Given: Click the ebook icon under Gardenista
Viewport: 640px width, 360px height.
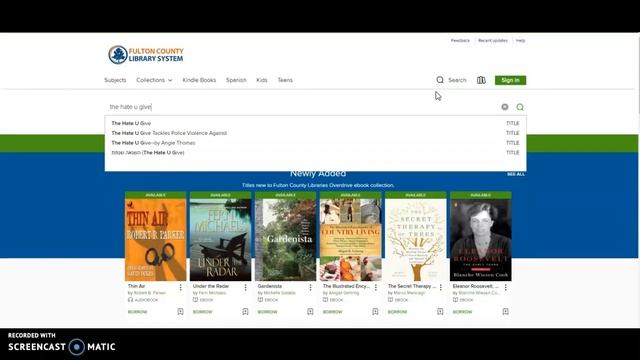Looking at the screenshot, I should click(260, 300).
